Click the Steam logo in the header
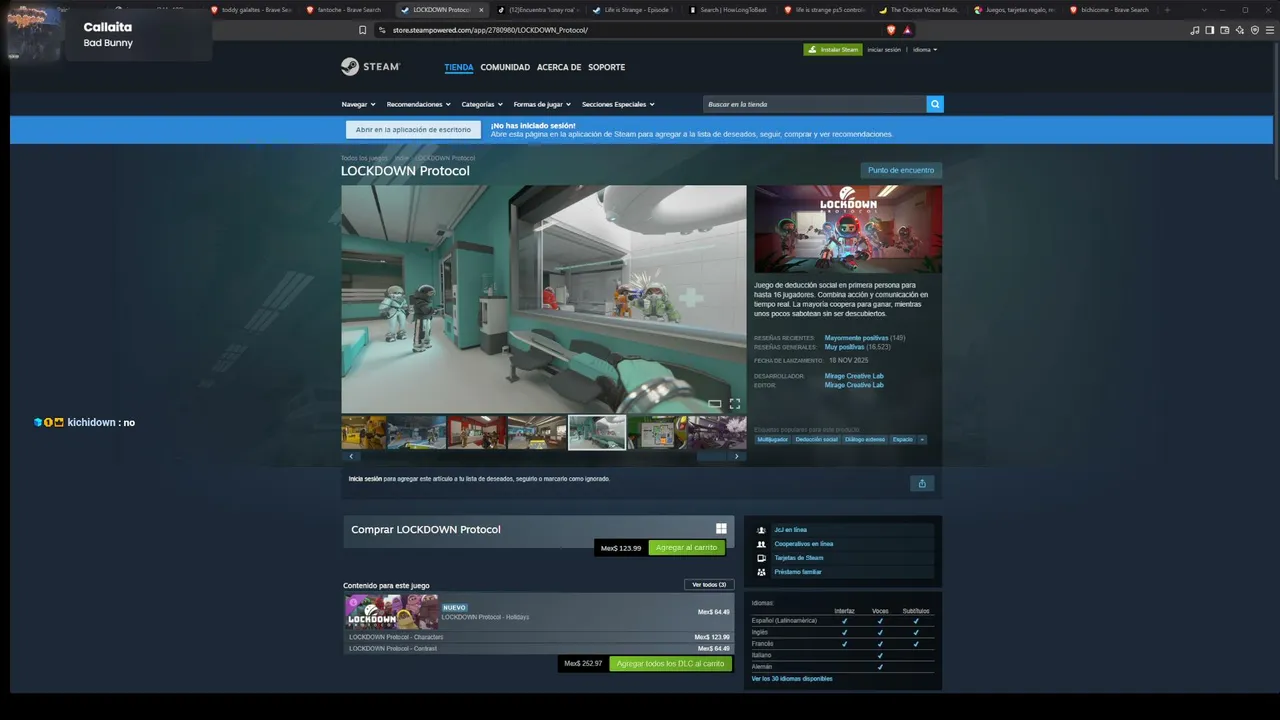 pos(370,67)
